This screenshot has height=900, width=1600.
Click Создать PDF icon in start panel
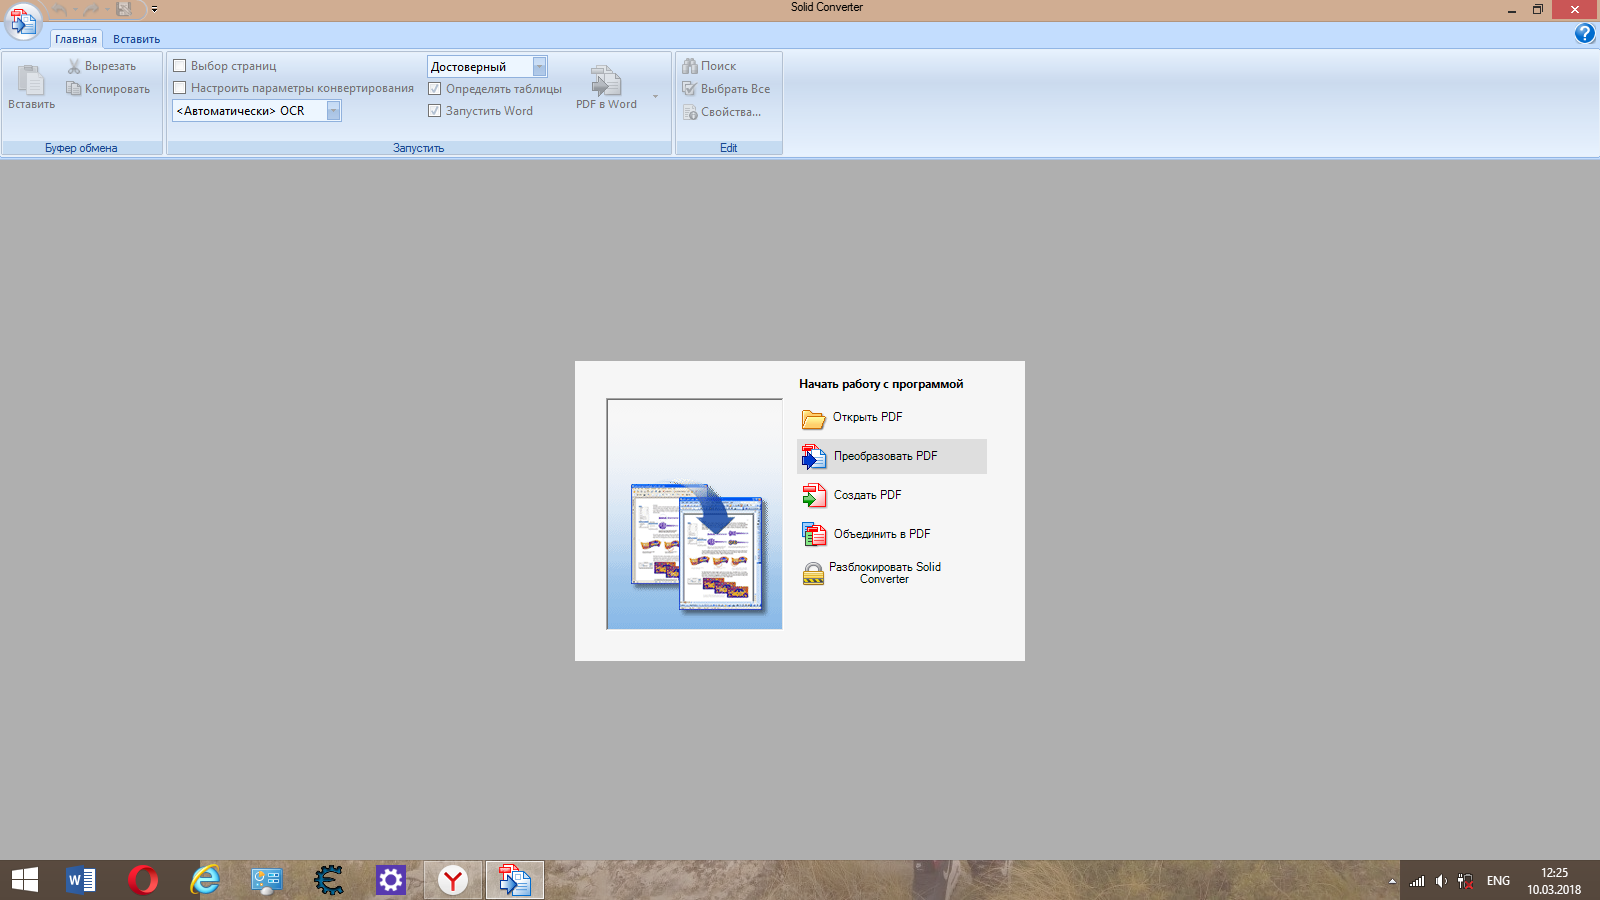[814, 496]
